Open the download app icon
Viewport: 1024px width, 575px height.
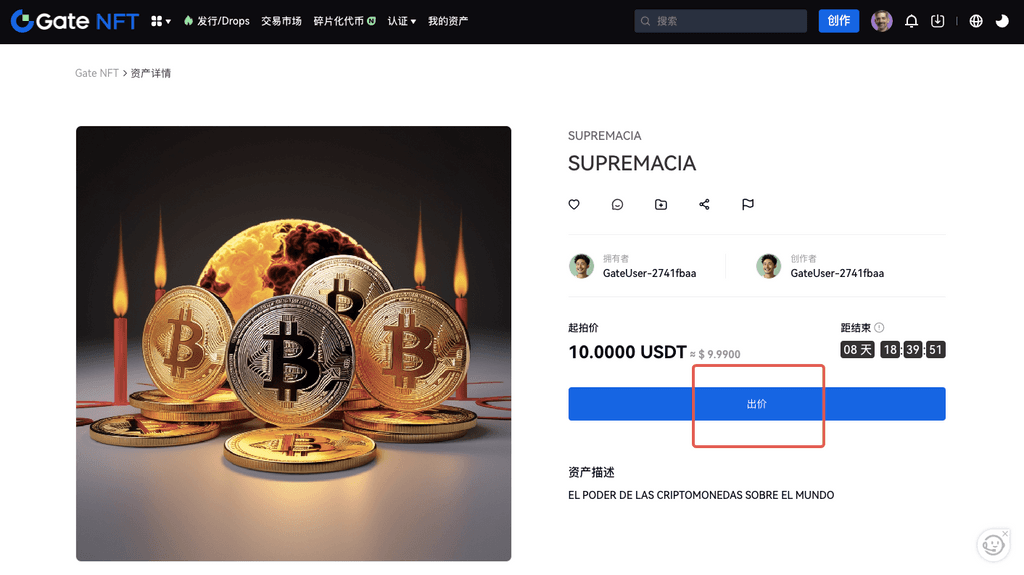point(937,21)
